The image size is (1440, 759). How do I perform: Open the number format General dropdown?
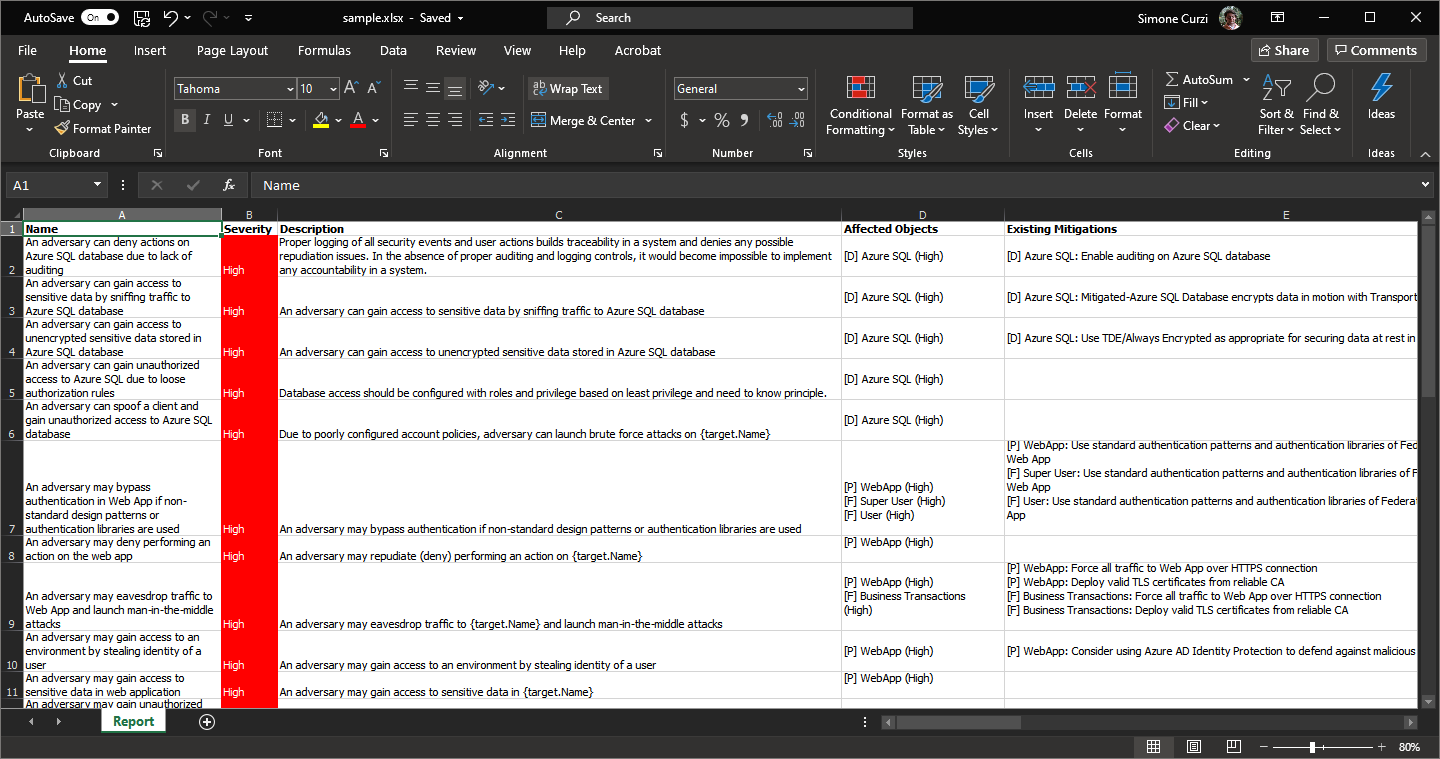(801, 89)
